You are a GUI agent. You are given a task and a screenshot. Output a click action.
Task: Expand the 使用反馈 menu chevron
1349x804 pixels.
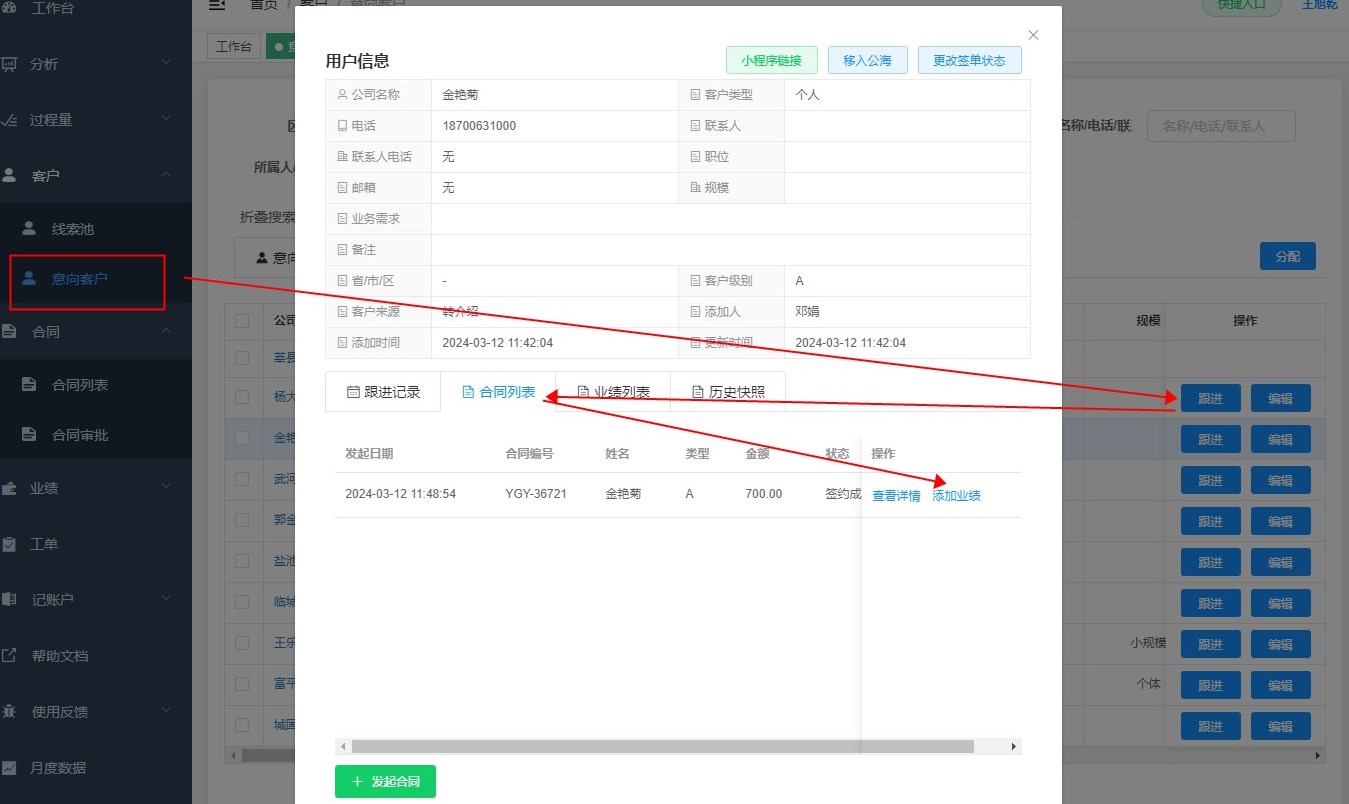click(166, 711)
